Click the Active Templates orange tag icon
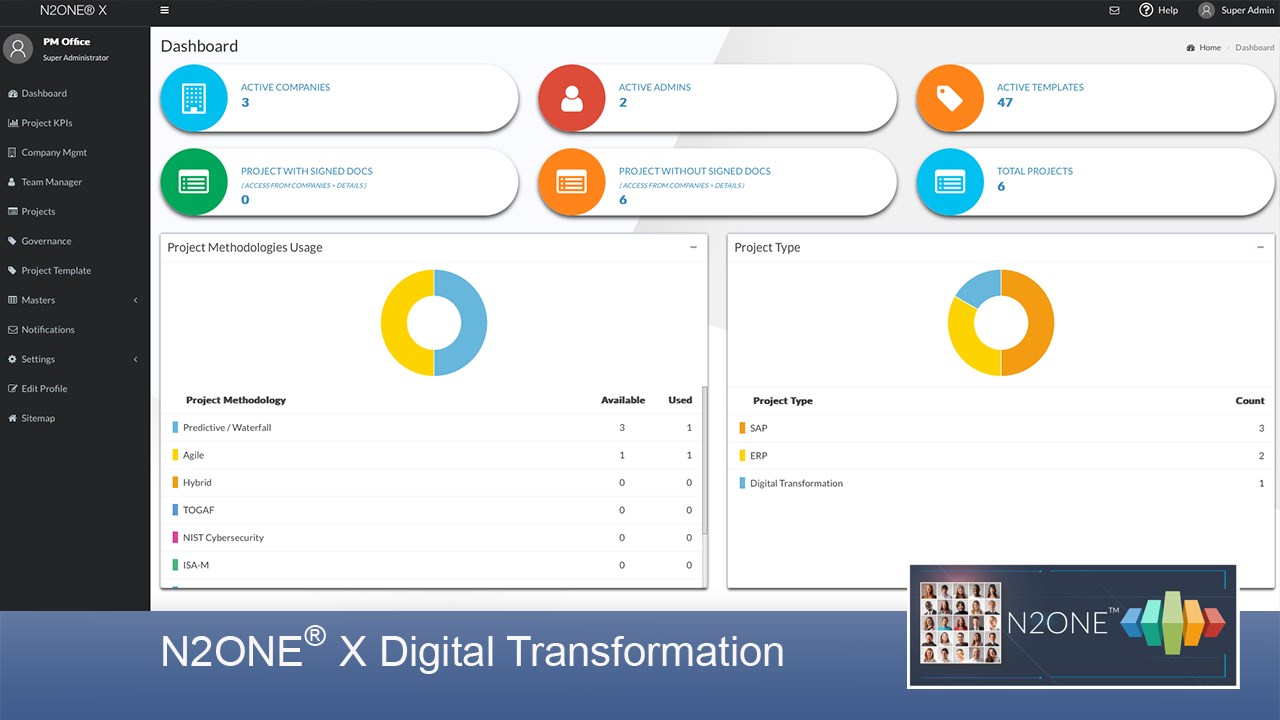The width and height of the screenshot is (1280, 720). pos(950,98)
